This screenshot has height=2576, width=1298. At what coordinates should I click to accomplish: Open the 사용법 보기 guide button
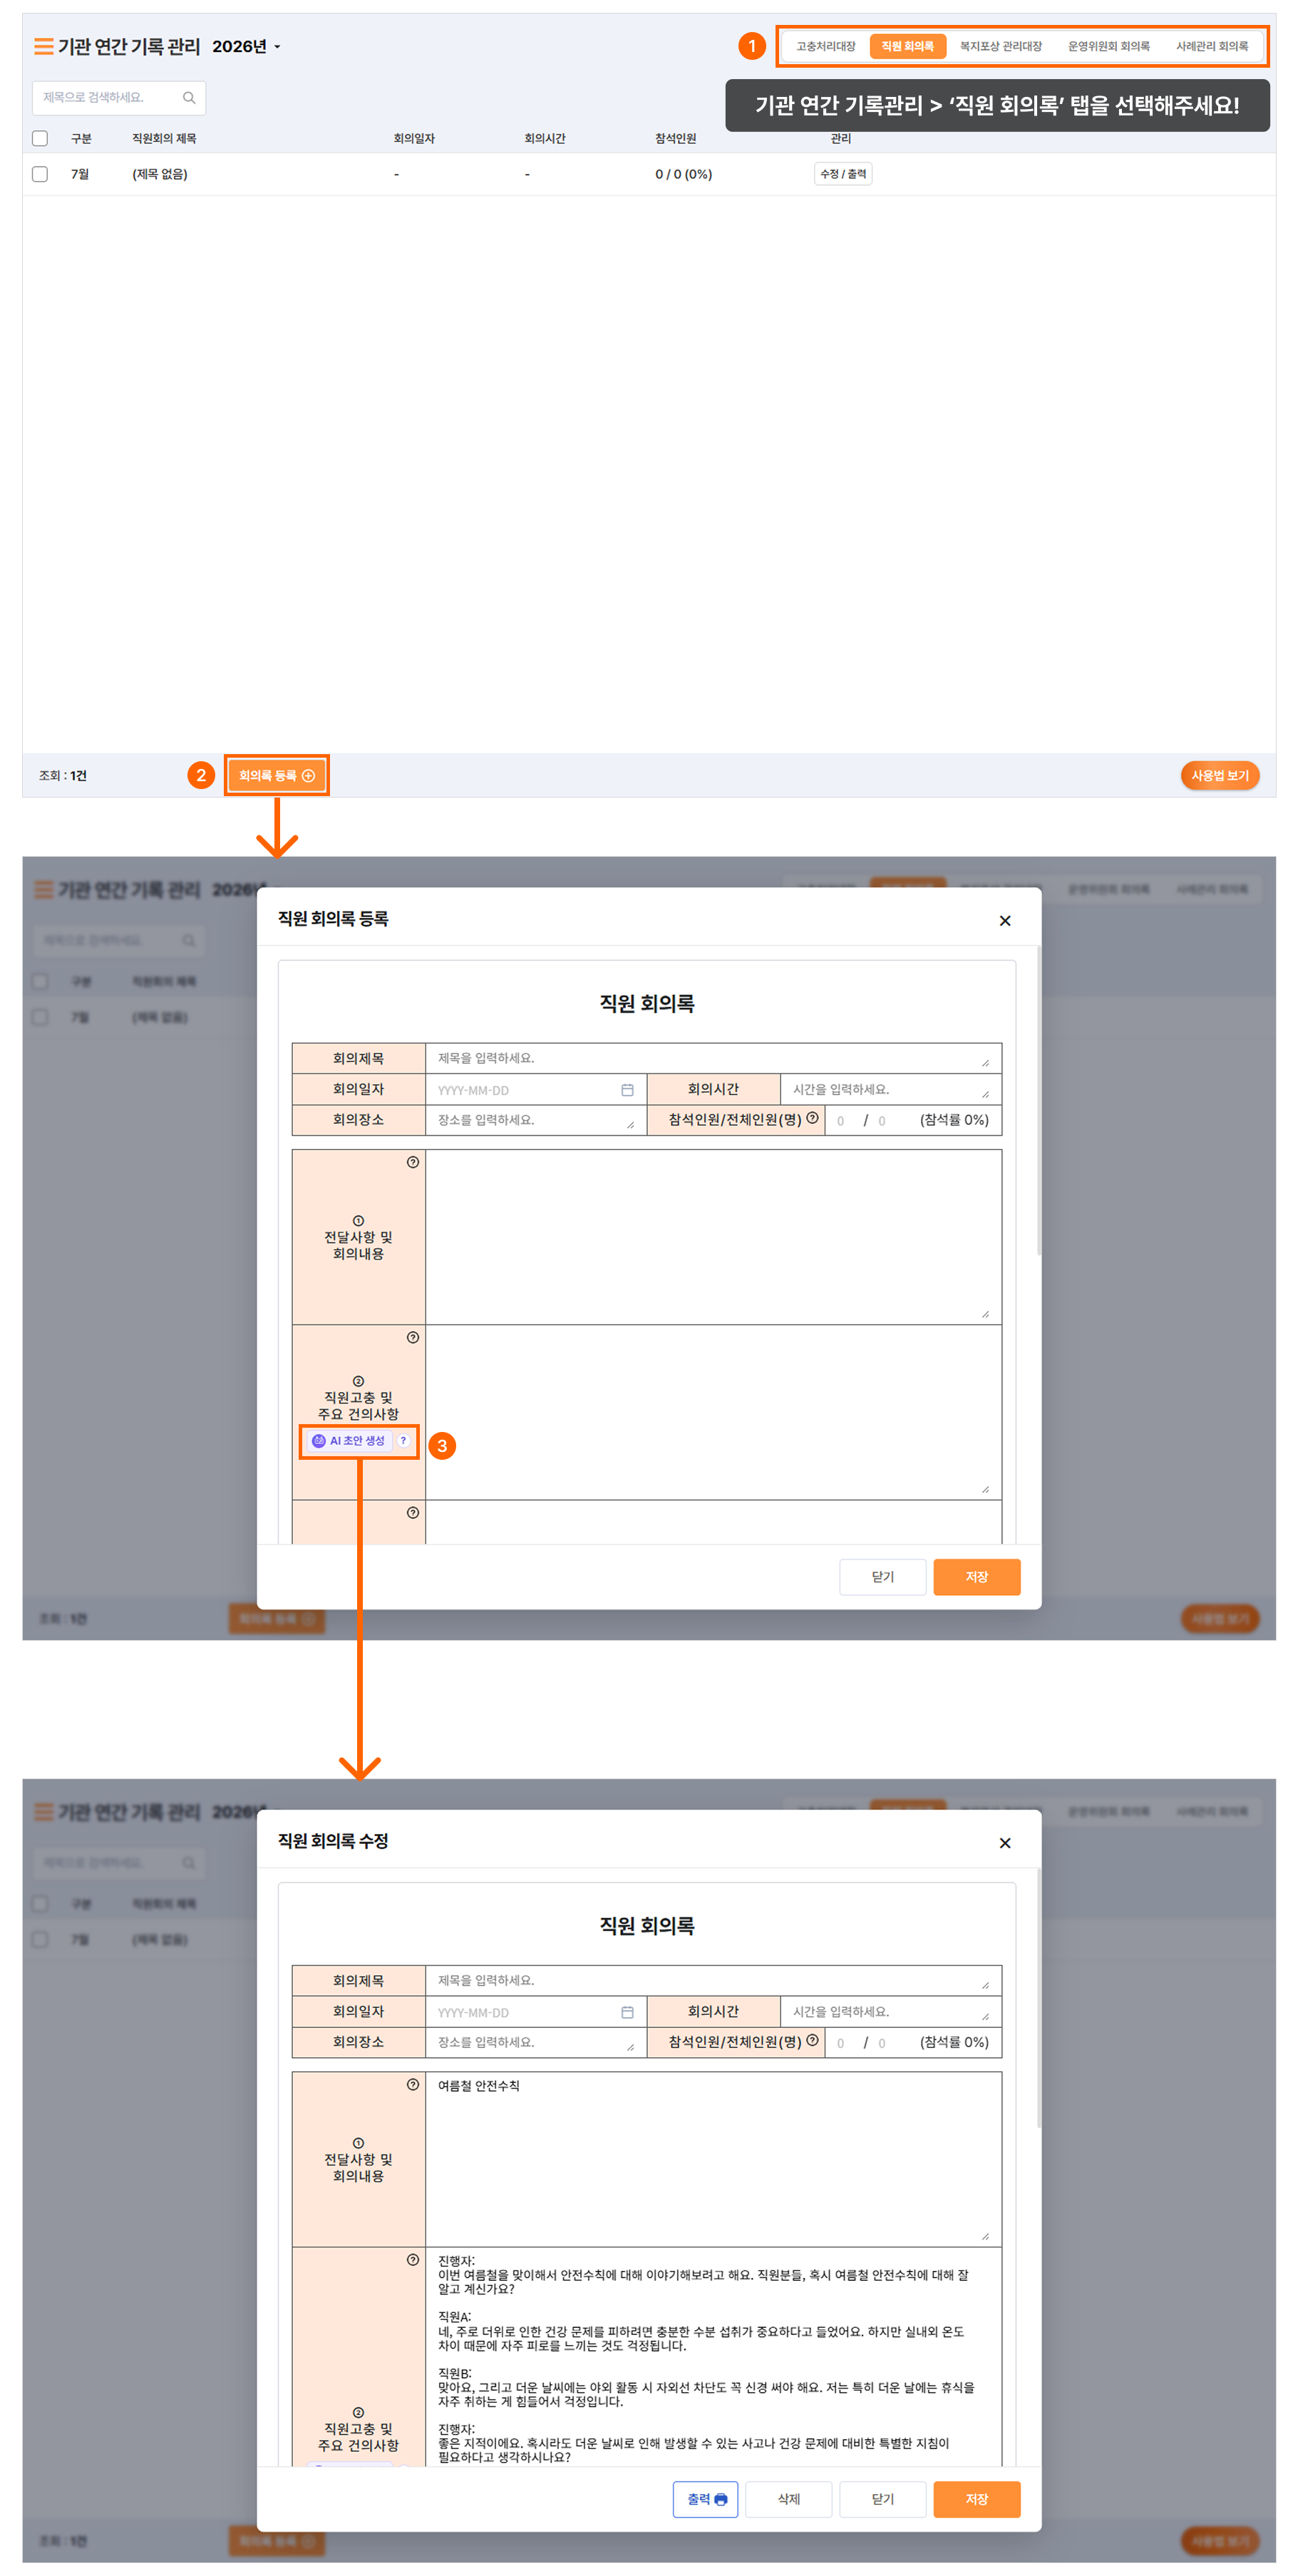[x=1219, y=775]
